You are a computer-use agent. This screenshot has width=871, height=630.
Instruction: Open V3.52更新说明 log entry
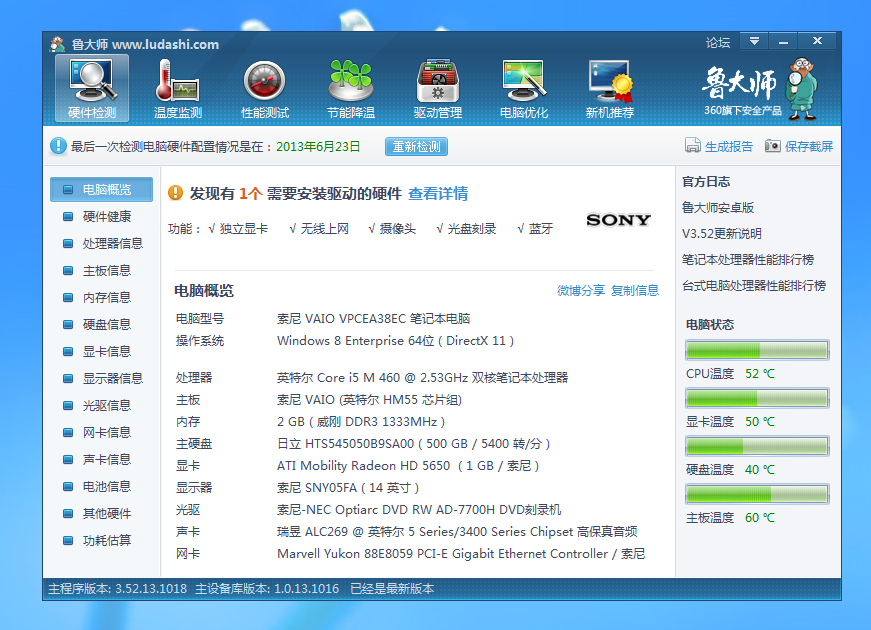point(722,234)
